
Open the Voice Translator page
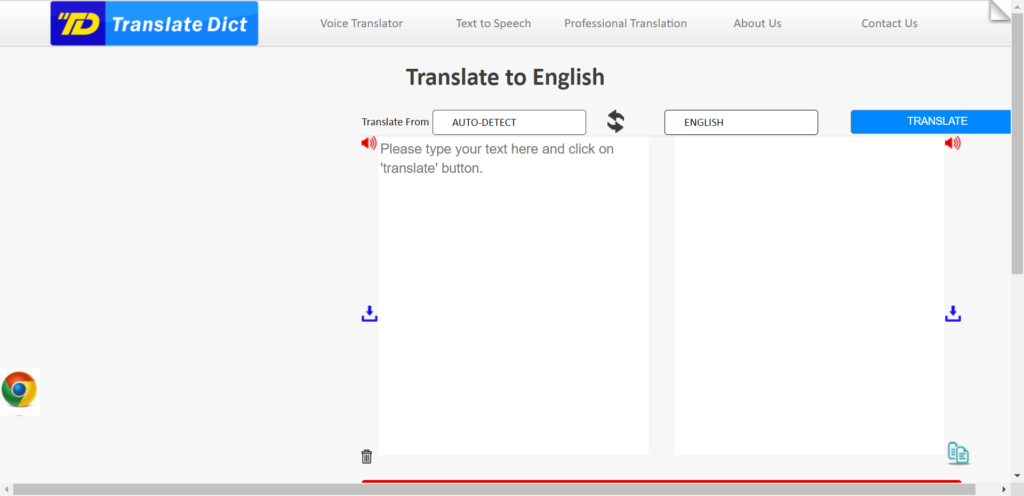pos(361,23)
